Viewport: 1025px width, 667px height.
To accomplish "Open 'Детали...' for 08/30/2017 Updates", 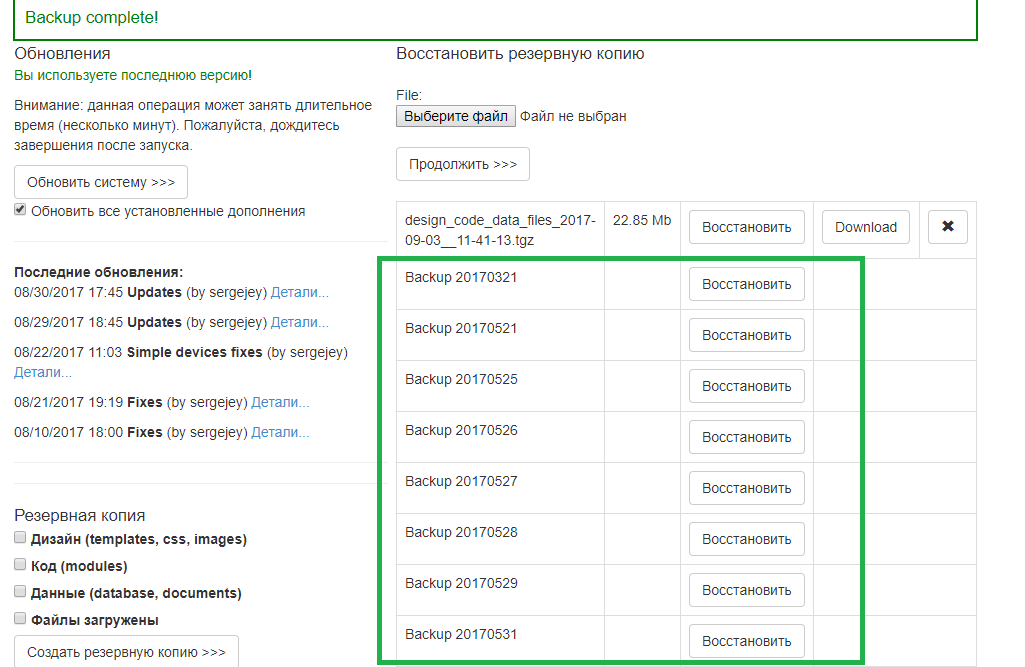I will [x=299, y=293].
